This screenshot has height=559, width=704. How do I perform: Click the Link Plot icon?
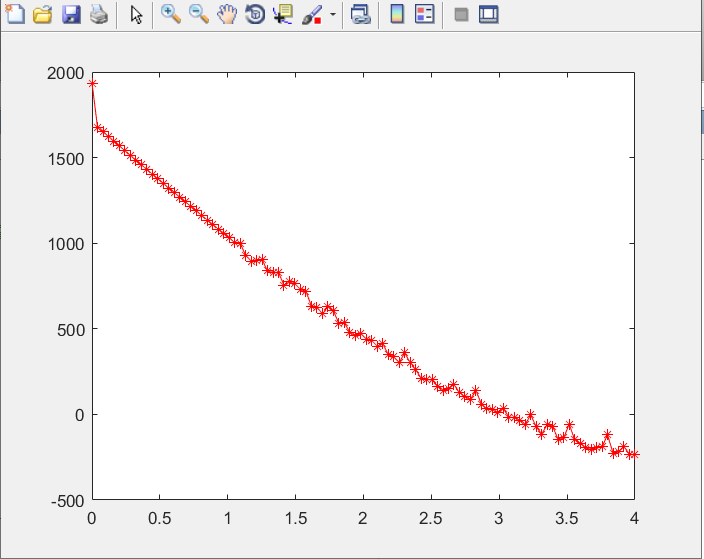[x=361, y=14]
